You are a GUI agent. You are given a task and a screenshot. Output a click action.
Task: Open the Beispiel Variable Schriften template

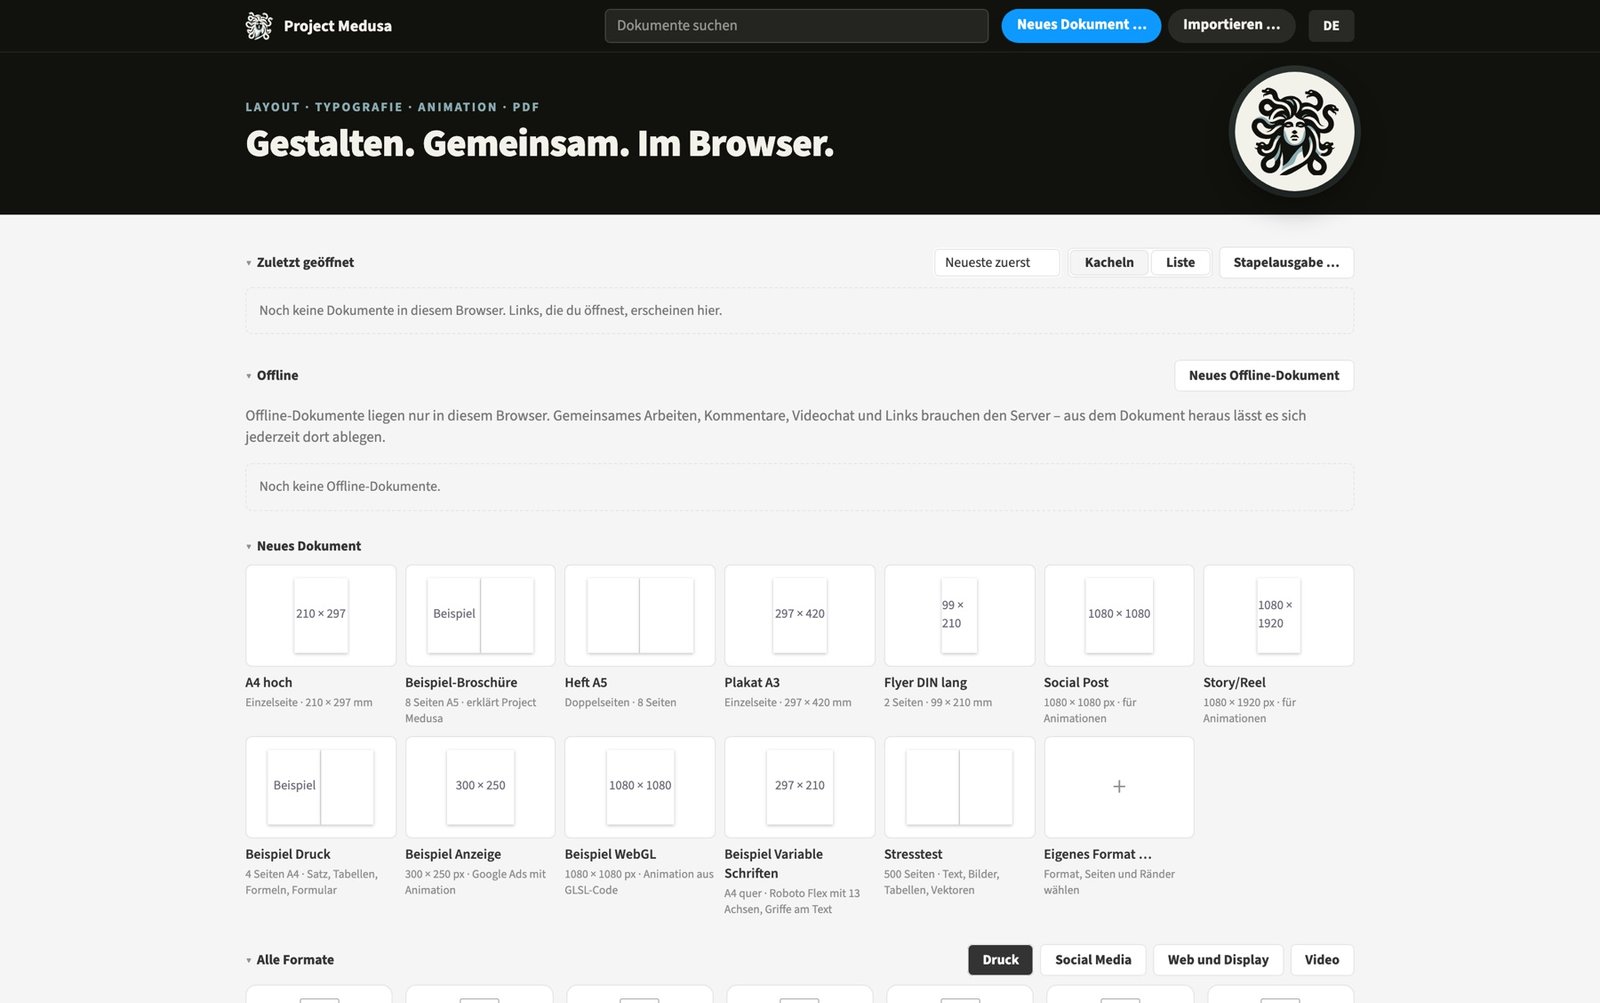coord(800,787)
